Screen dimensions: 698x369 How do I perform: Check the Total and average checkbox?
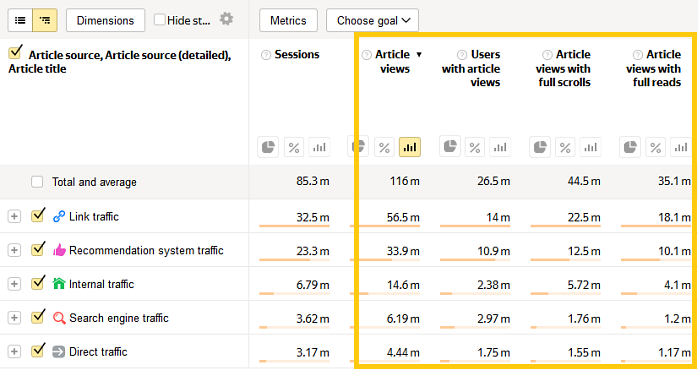coord(37,182)
